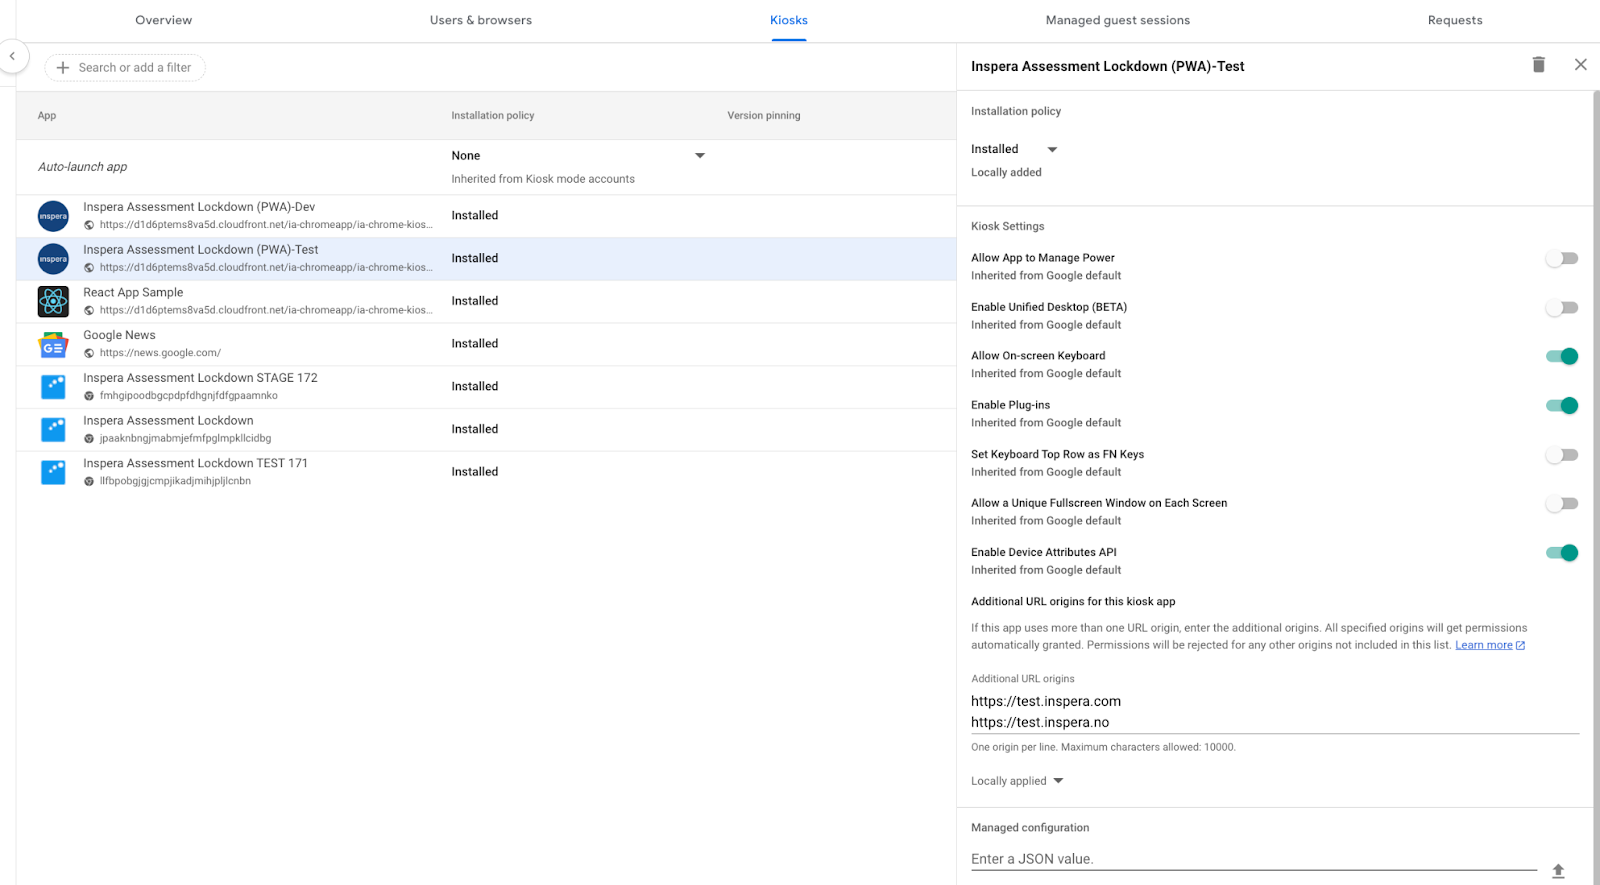Toggle Set Keyboard Top Row as FN Keys
This screenshot has height=885, width=1600.
[1562, 455]
